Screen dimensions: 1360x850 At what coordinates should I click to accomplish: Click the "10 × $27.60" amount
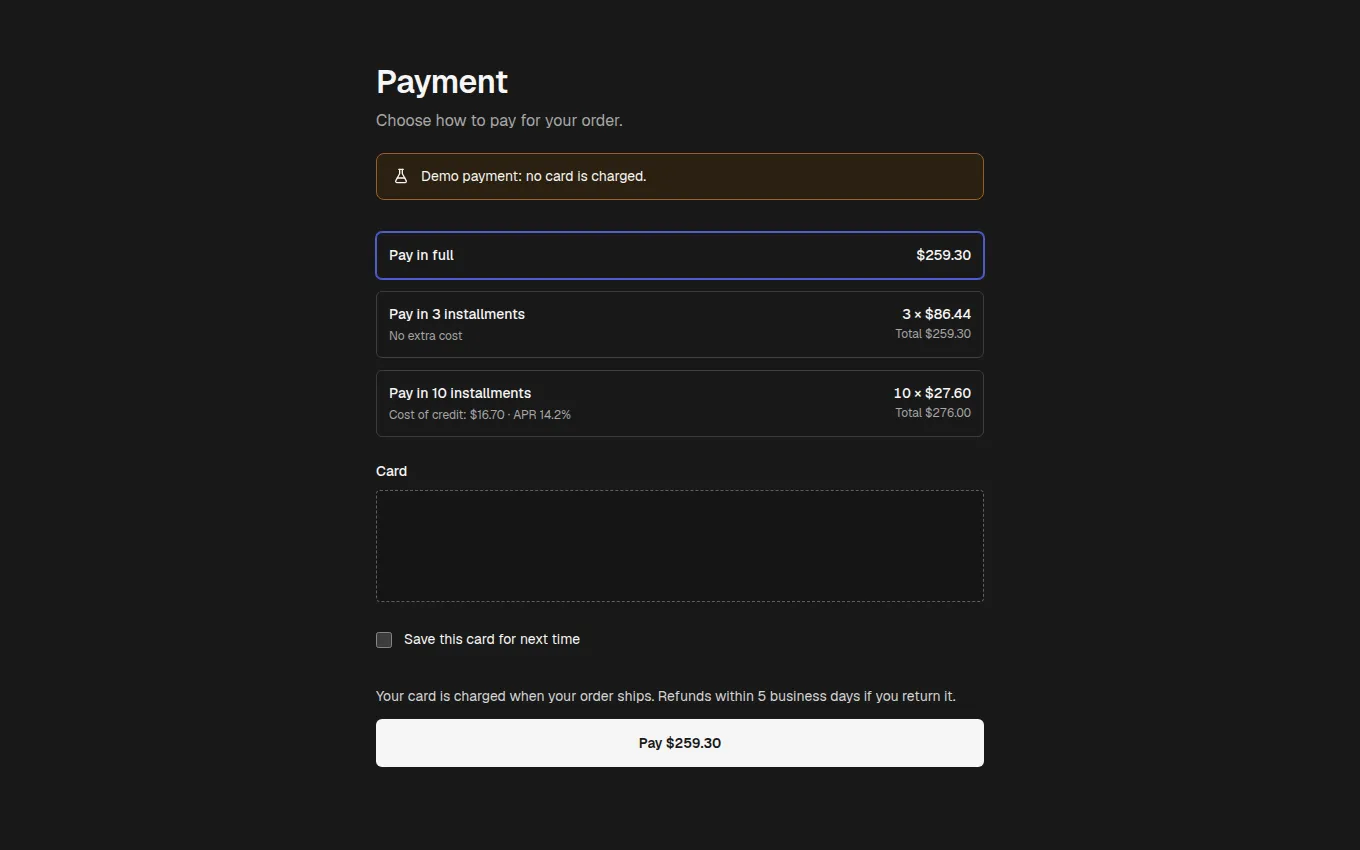coord(932,393)
